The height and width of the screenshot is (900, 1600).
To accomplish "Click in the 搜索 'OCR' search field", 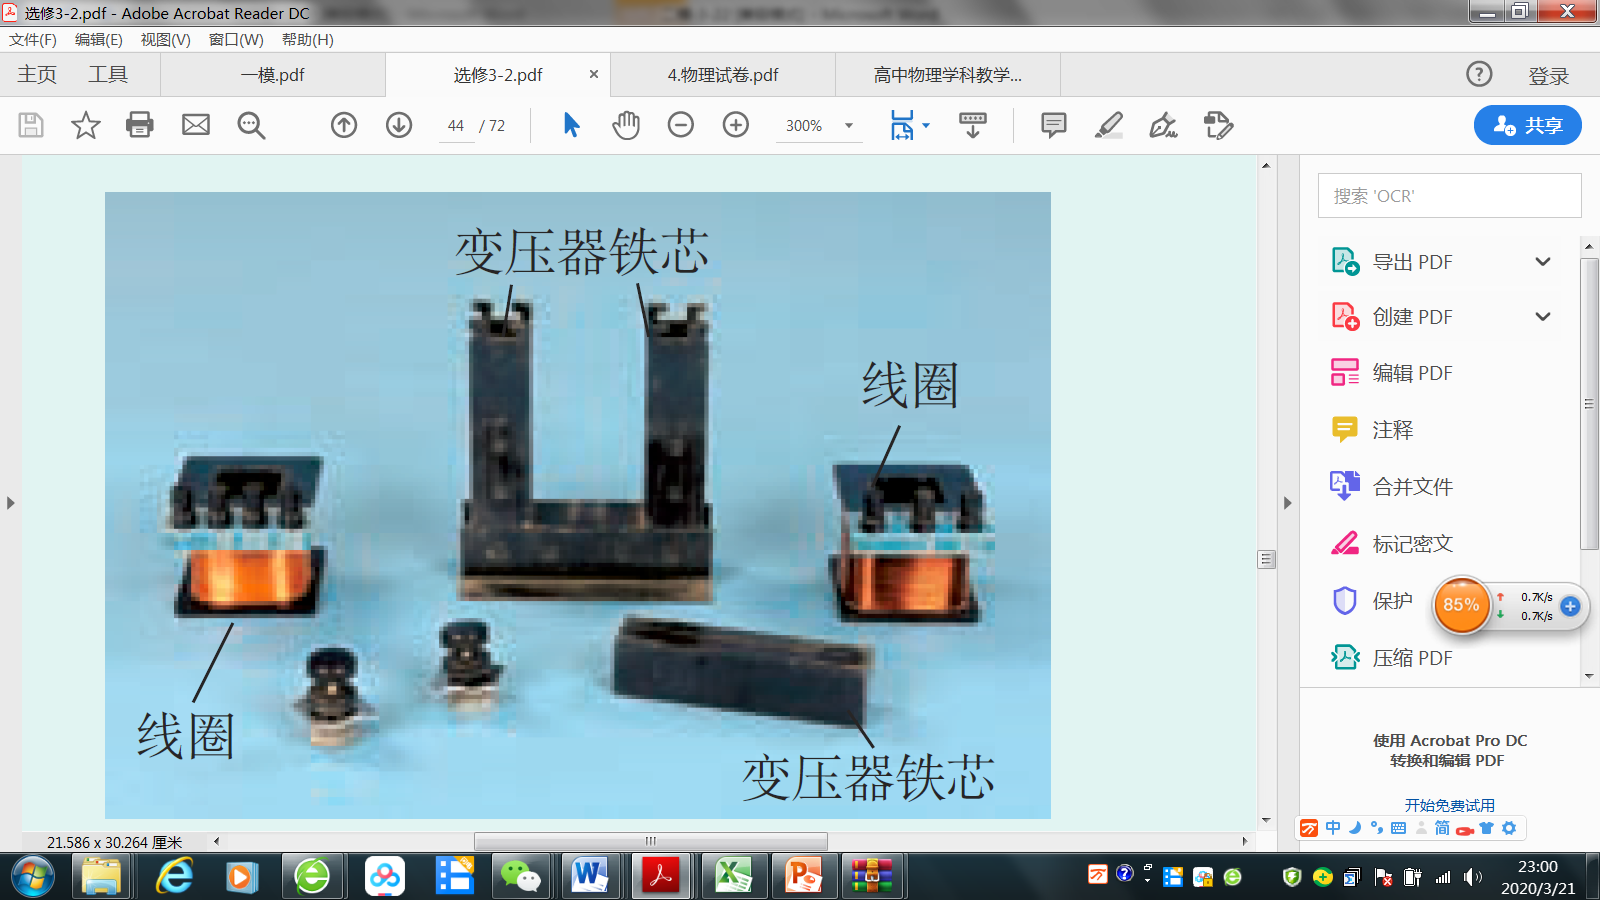I will tap(1449, 196).
